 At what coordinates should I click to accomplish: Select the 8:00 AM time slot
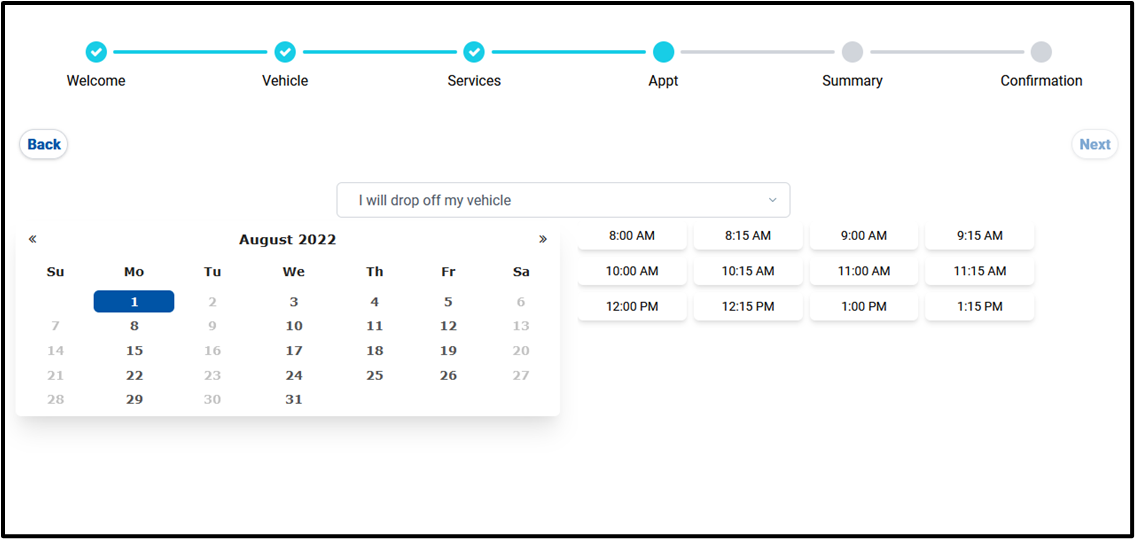pyautogui.click(x=632, y=236)
